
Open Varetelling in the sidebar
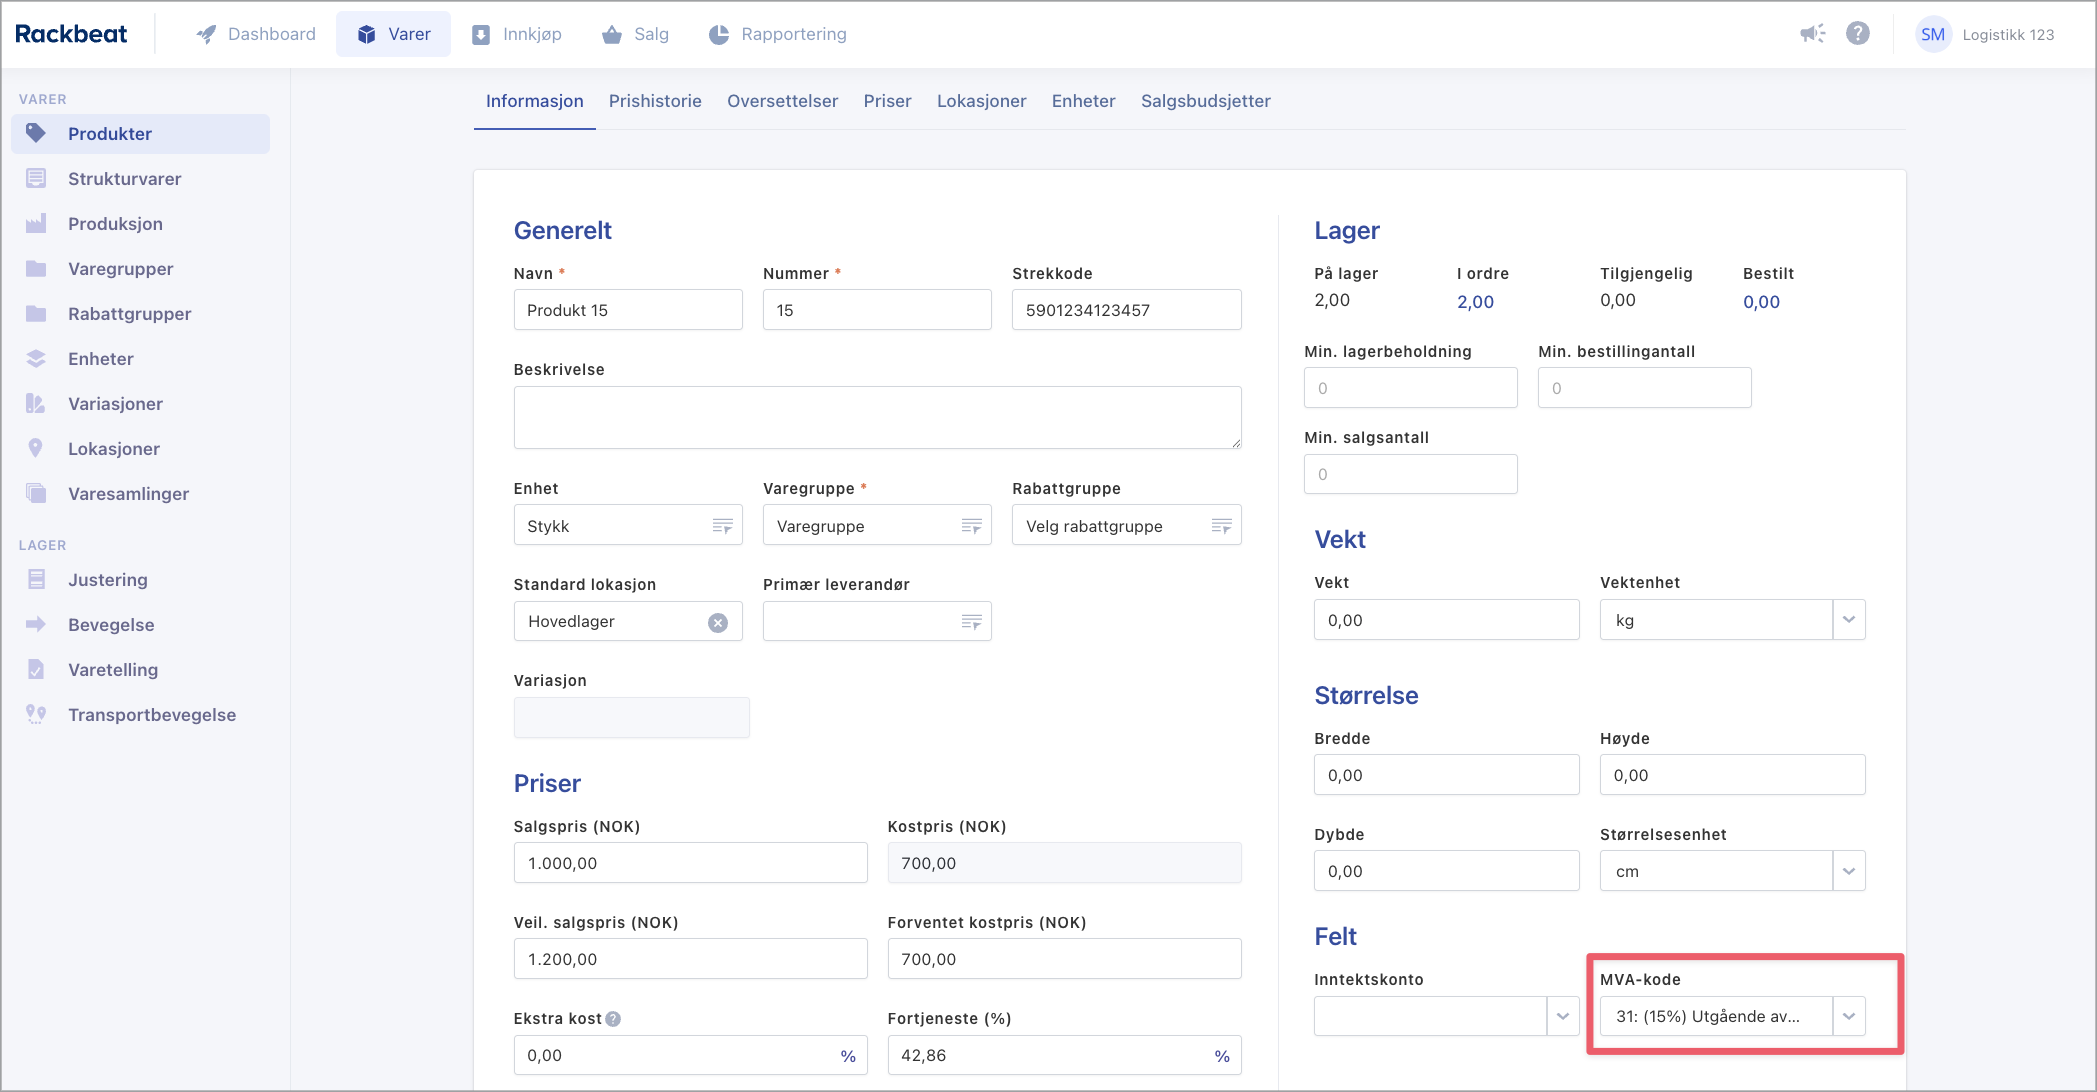pos(112,670)
